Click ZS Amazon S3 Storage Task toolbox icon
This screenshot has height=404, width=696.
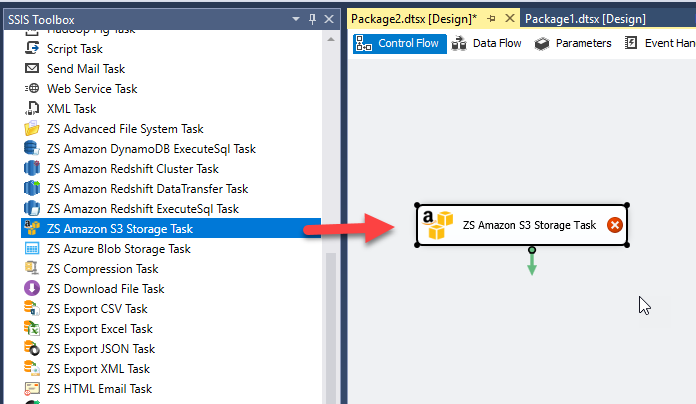[x=32, y=228]
